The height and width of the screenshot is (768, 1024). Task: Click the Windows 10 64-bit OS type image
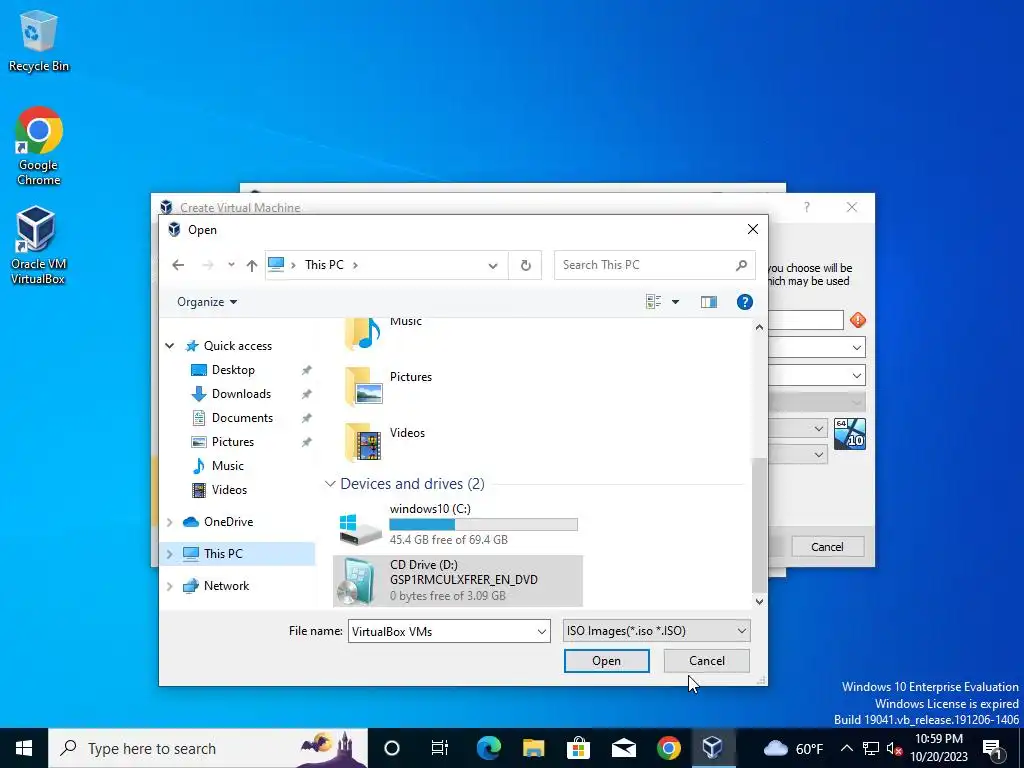(850, 434)
